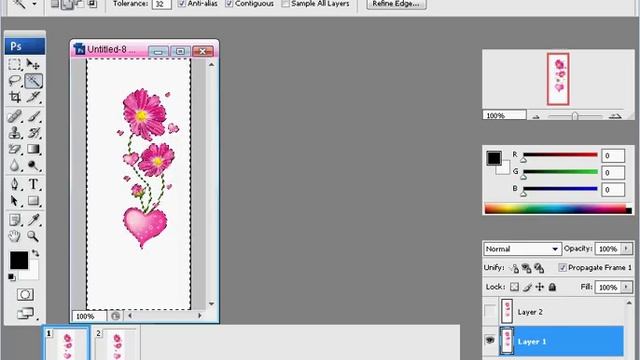The width and height of the screenshot is (640, 360).
Task: Click Navigator zoom in button
Action: pyautogui.click(x=615, y=116)
